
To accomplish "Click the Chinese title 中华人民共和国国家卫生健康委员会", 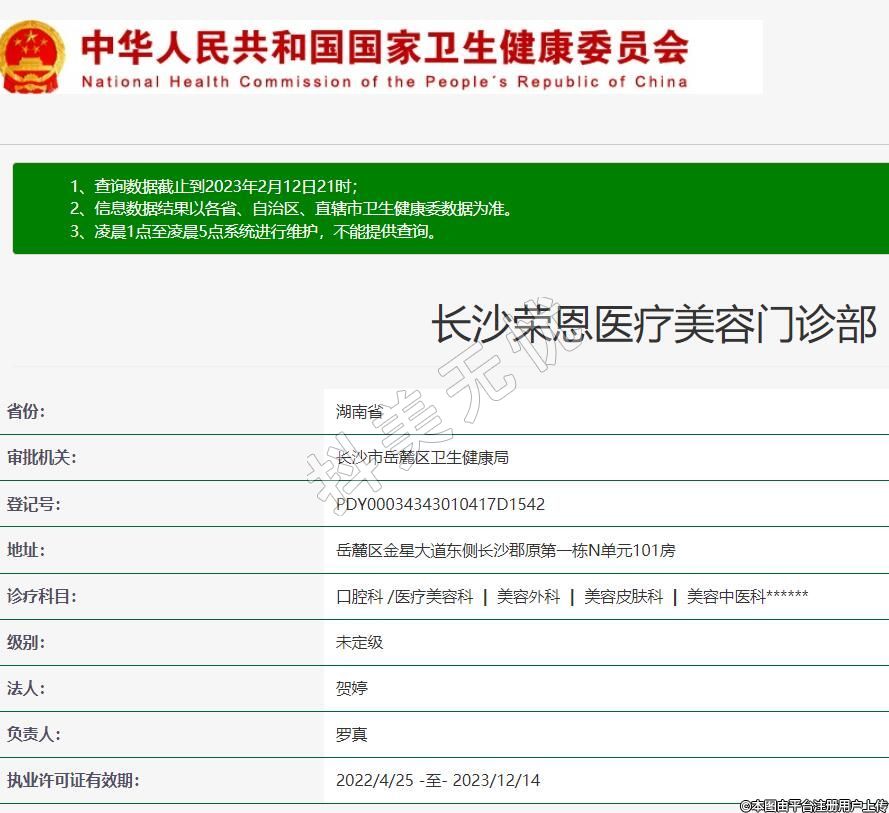I will tap(384, 46).
